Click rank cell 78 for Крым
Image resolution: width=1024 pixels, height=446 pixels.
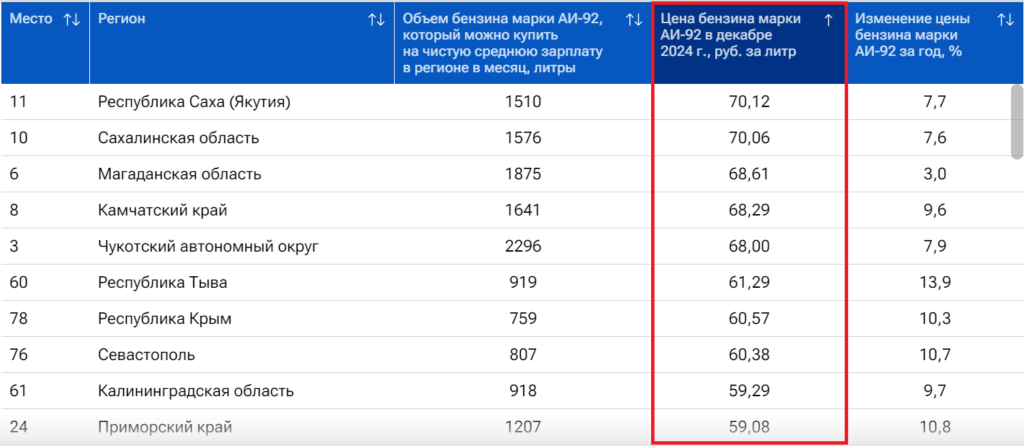(18, 319)
